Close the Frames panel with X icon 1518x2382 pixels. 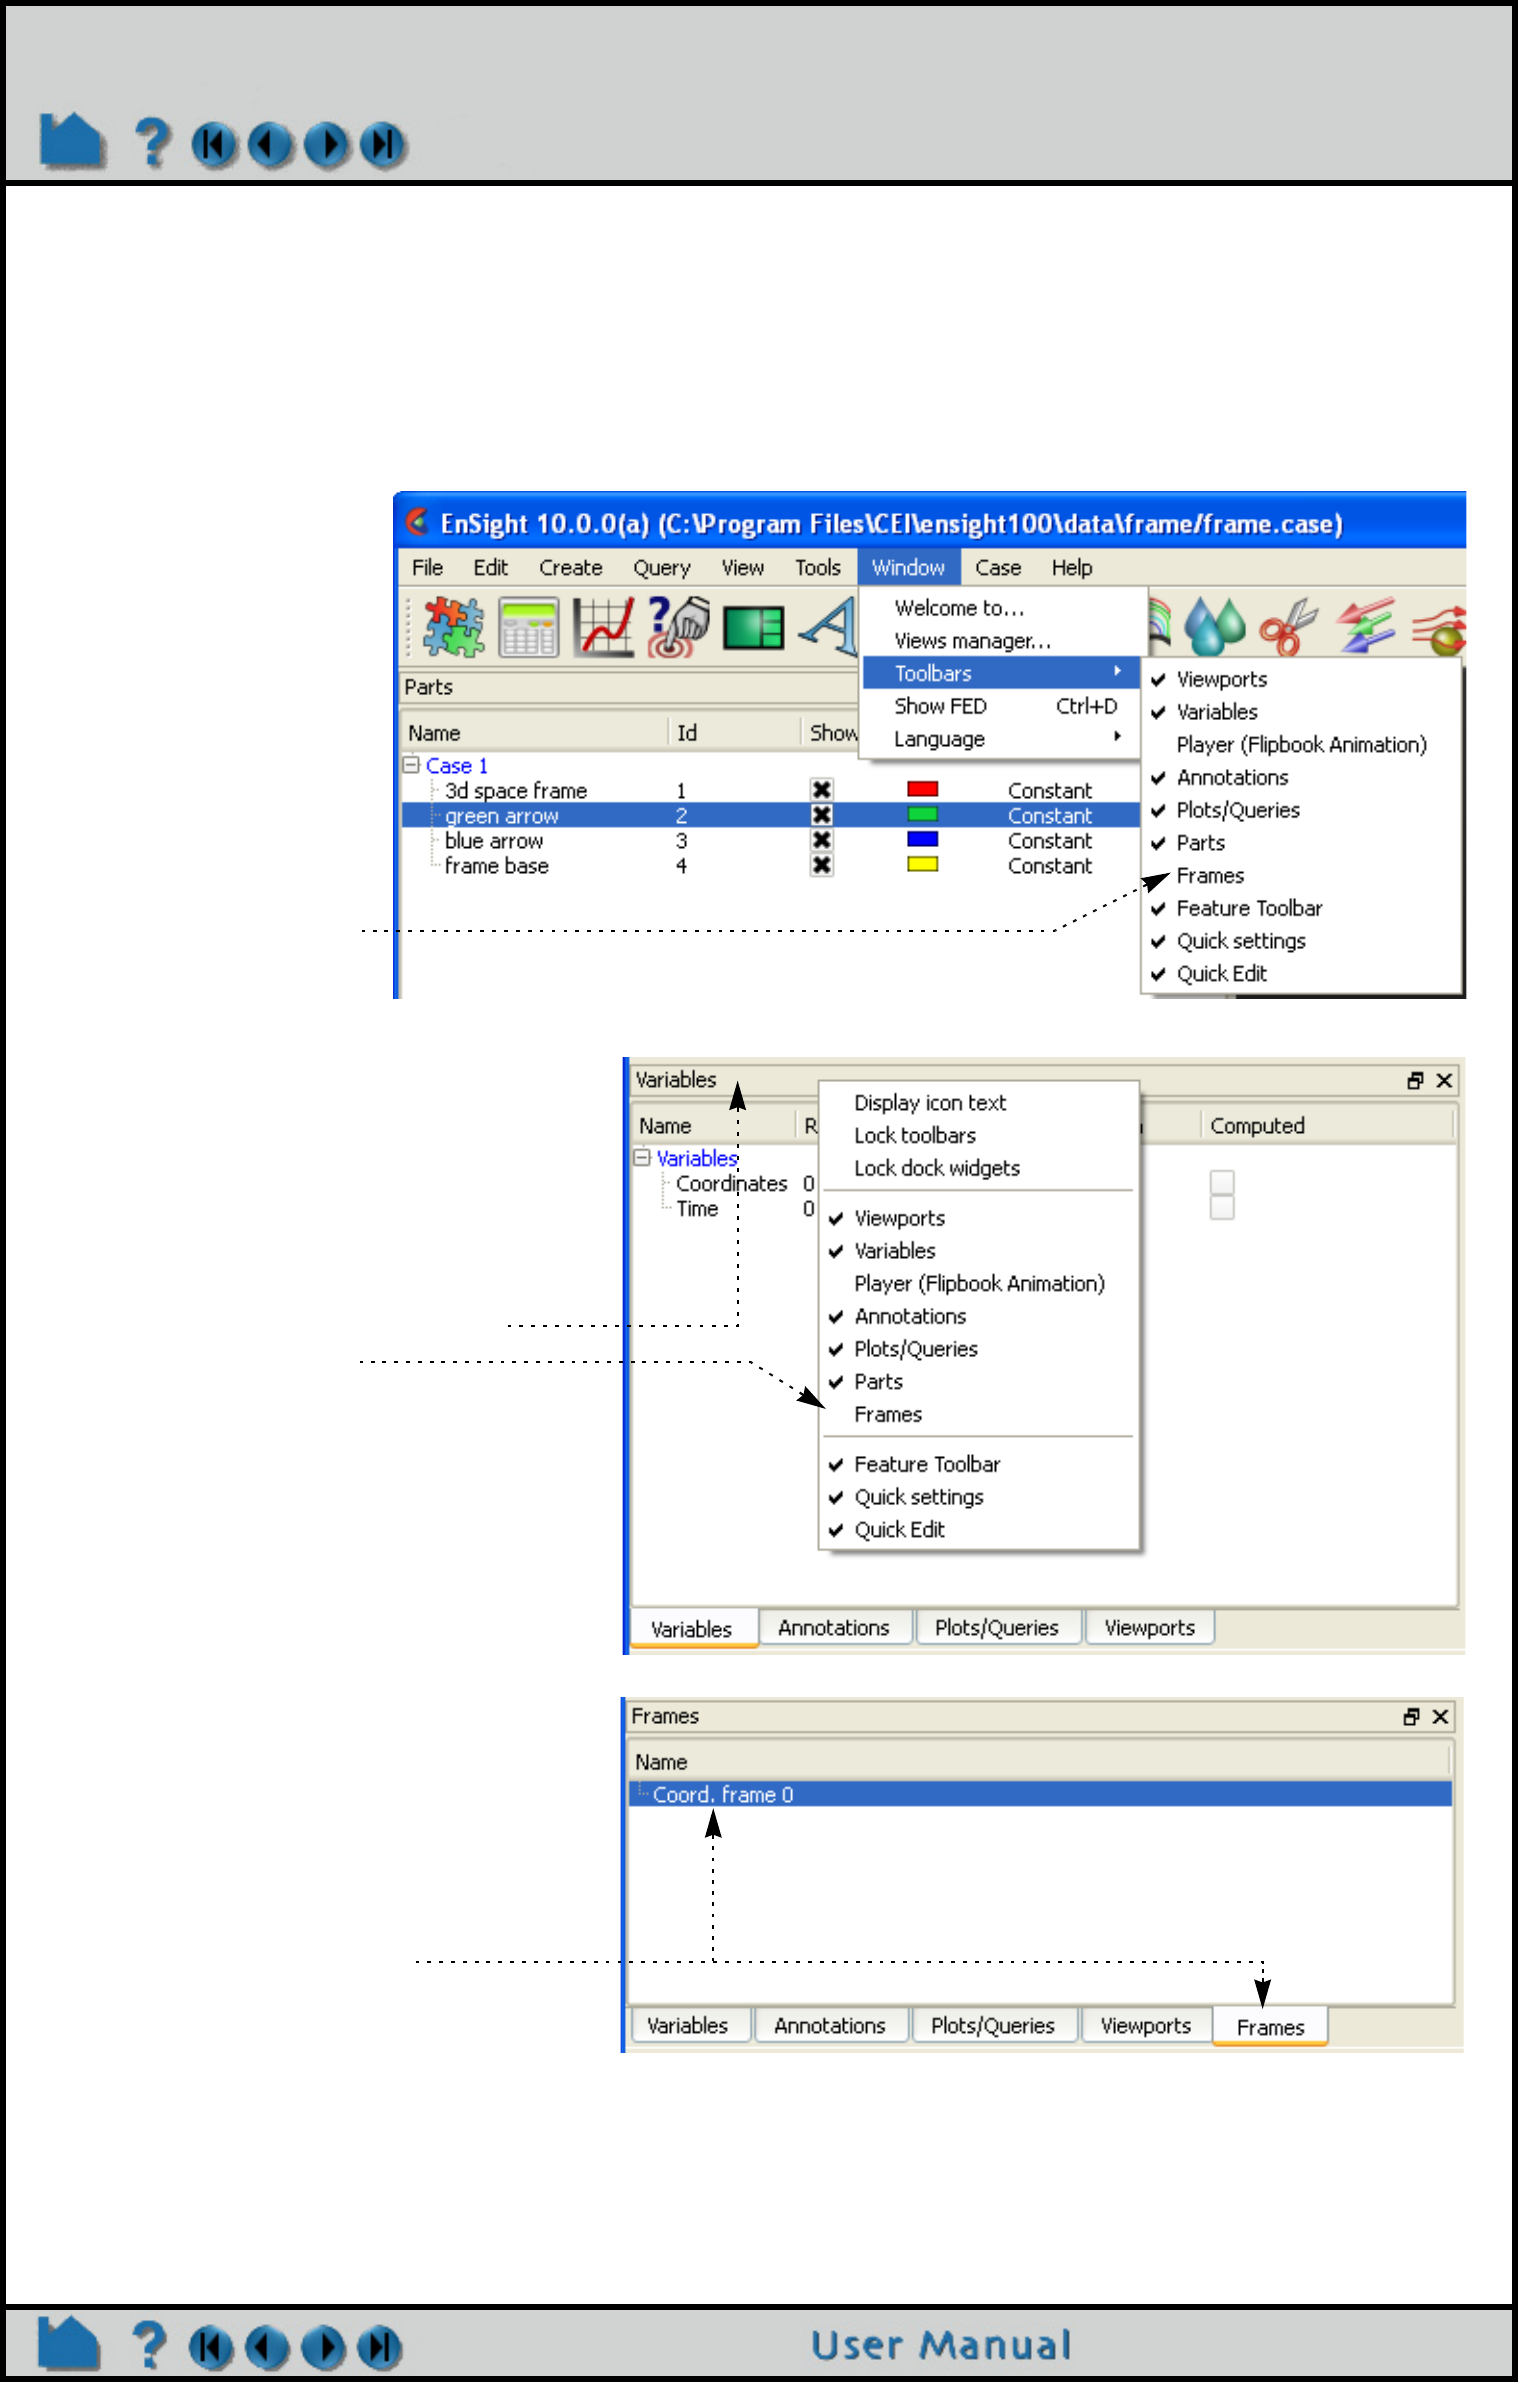point(1440,1716)
